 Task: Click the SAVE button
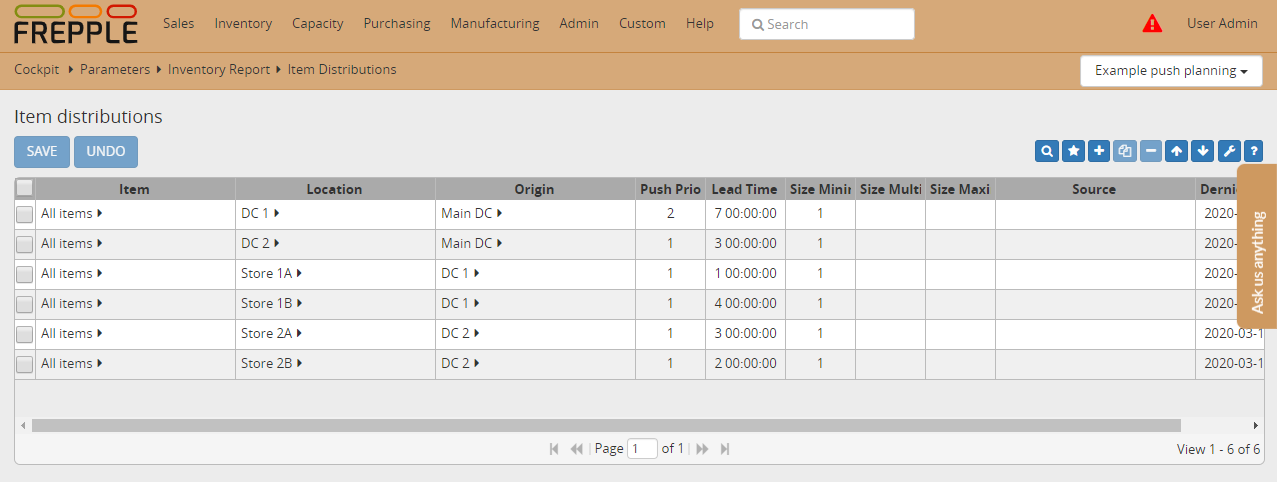42,151
